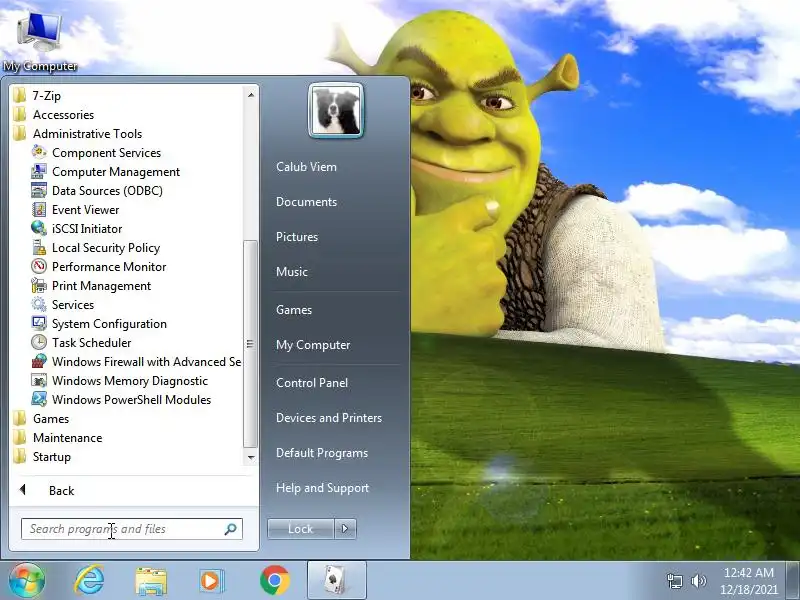Open Event Viewer icon

pos(39,210)
